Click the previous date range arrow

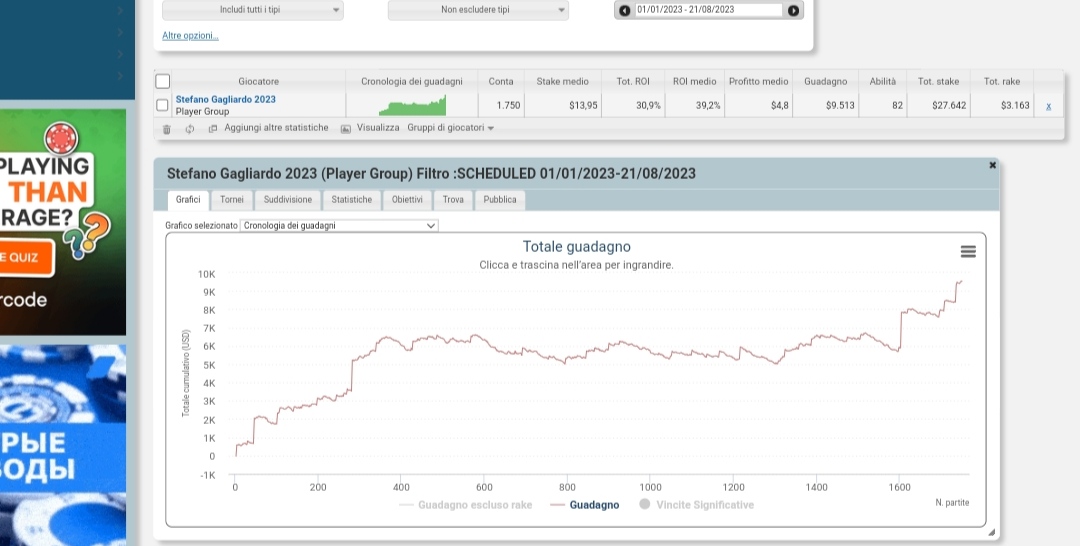click(x=625, y=10)
